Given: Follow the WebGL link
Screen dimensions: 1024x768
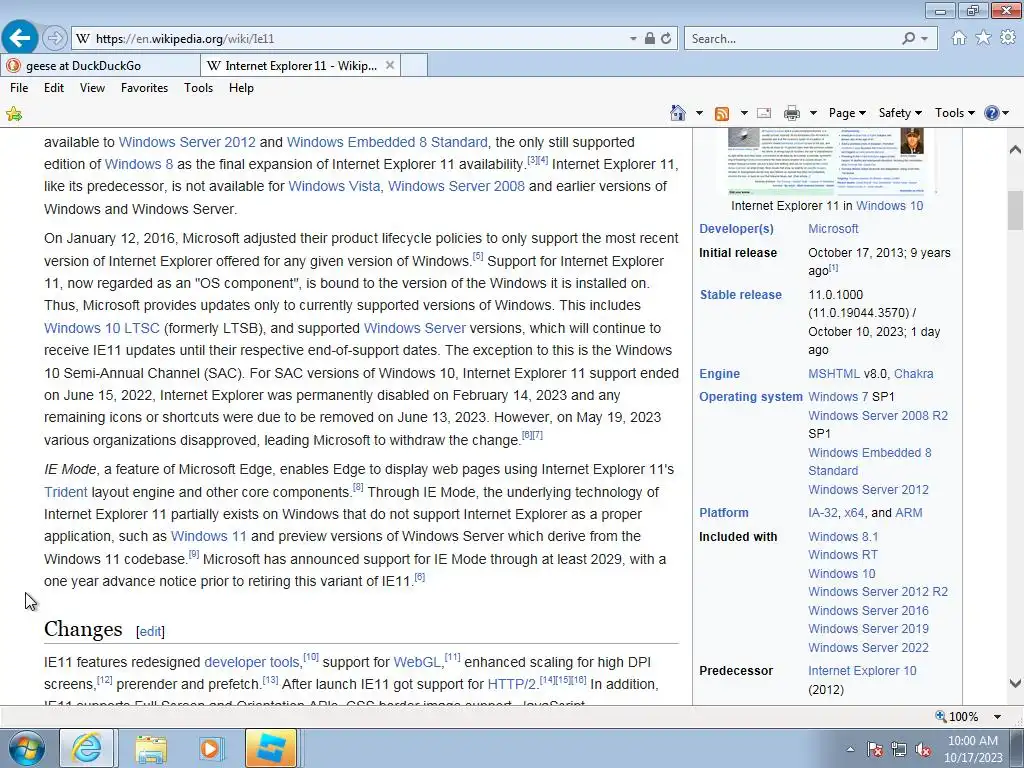Looking at the screenshot, I should [417, 662].
